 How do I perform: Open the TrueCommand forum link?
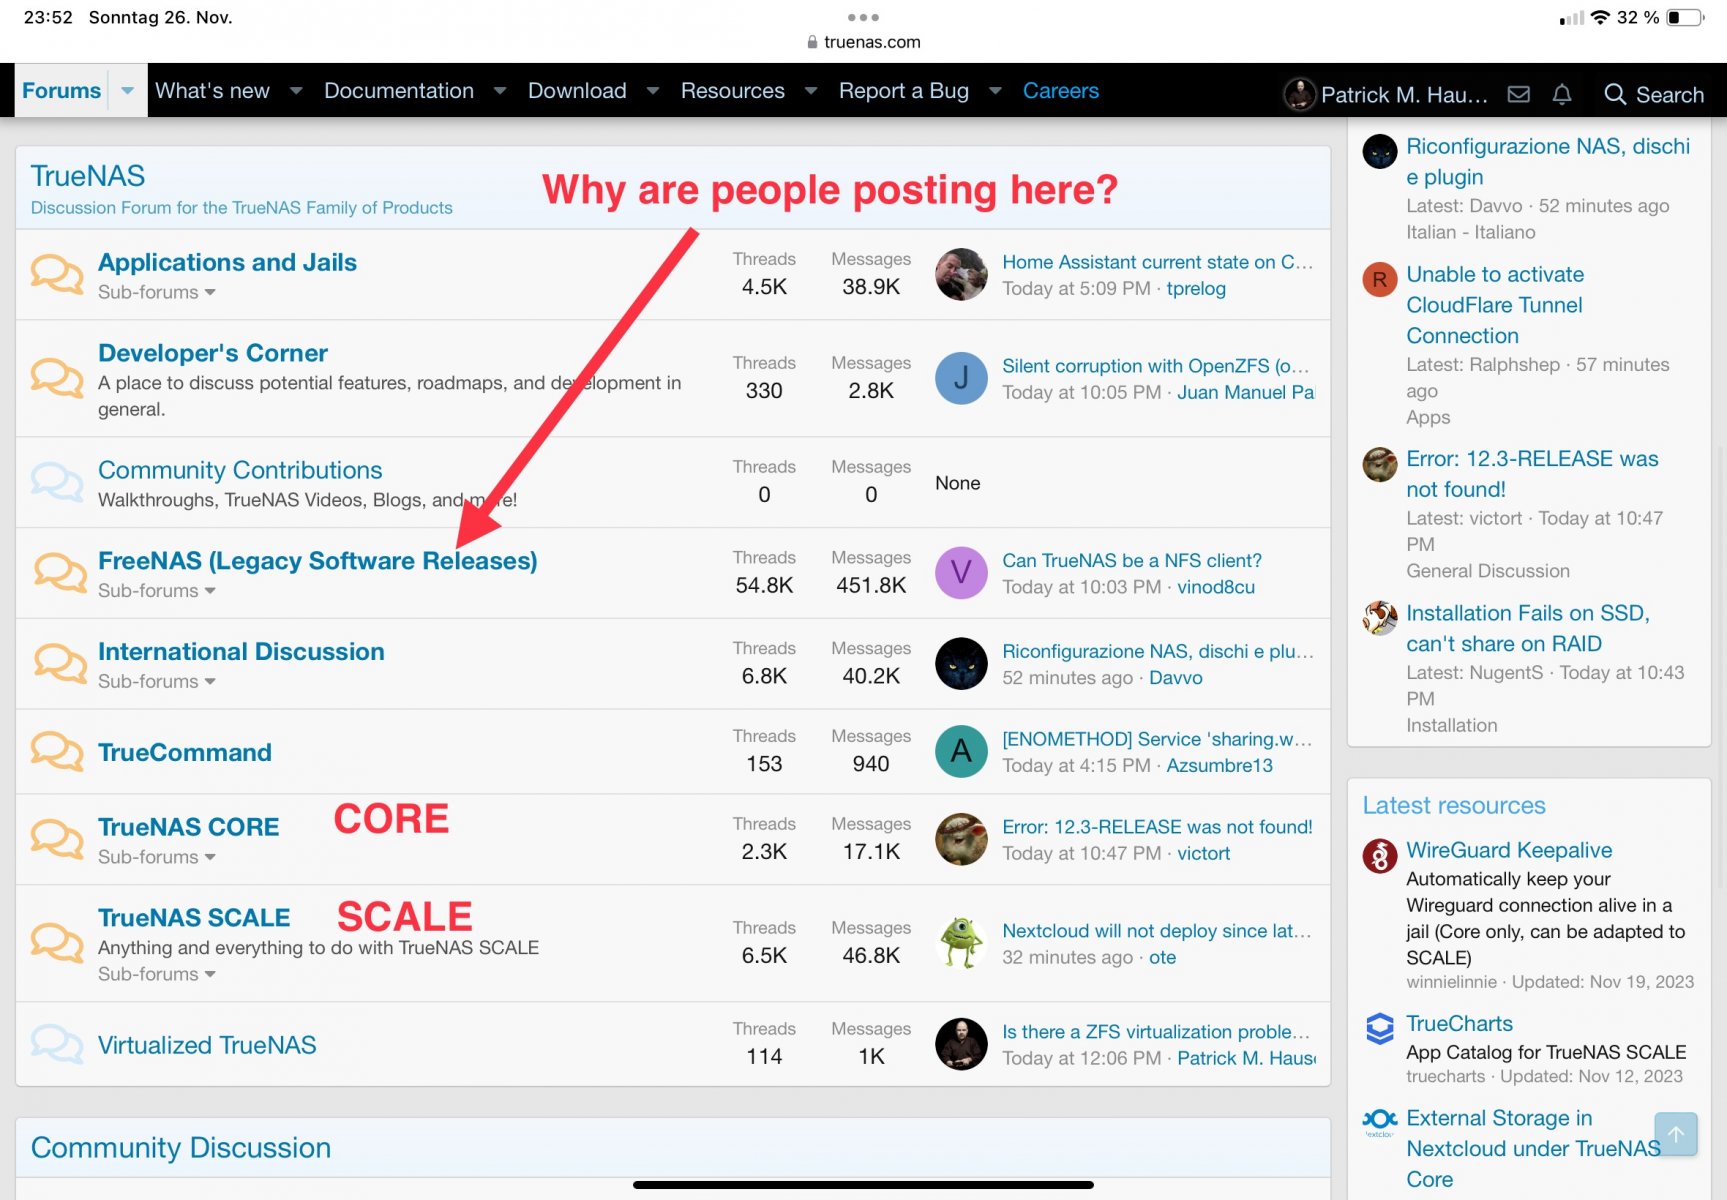coord(185,752)
